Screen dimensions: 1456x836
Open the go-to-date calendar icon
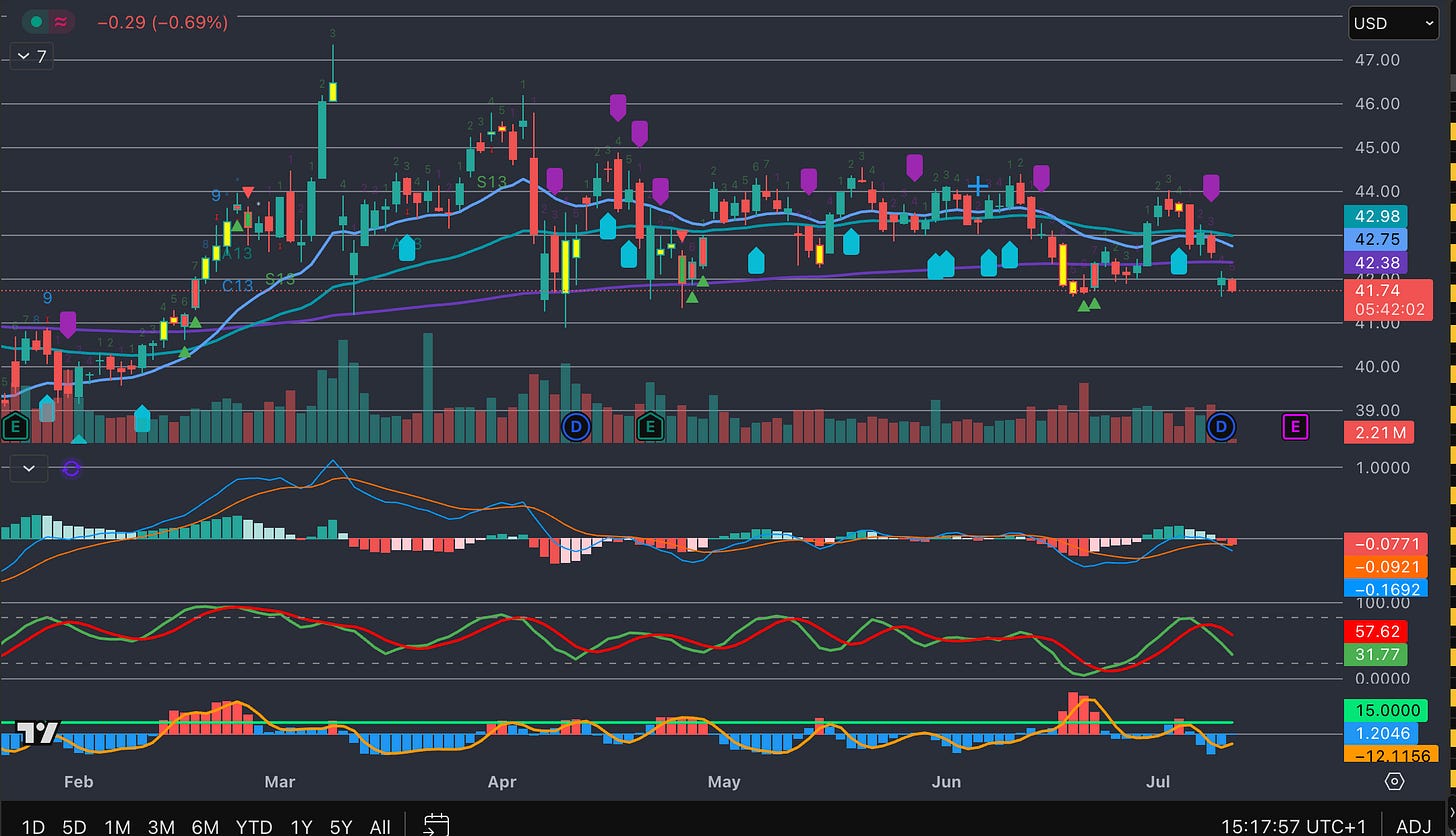tap(435, 826)
